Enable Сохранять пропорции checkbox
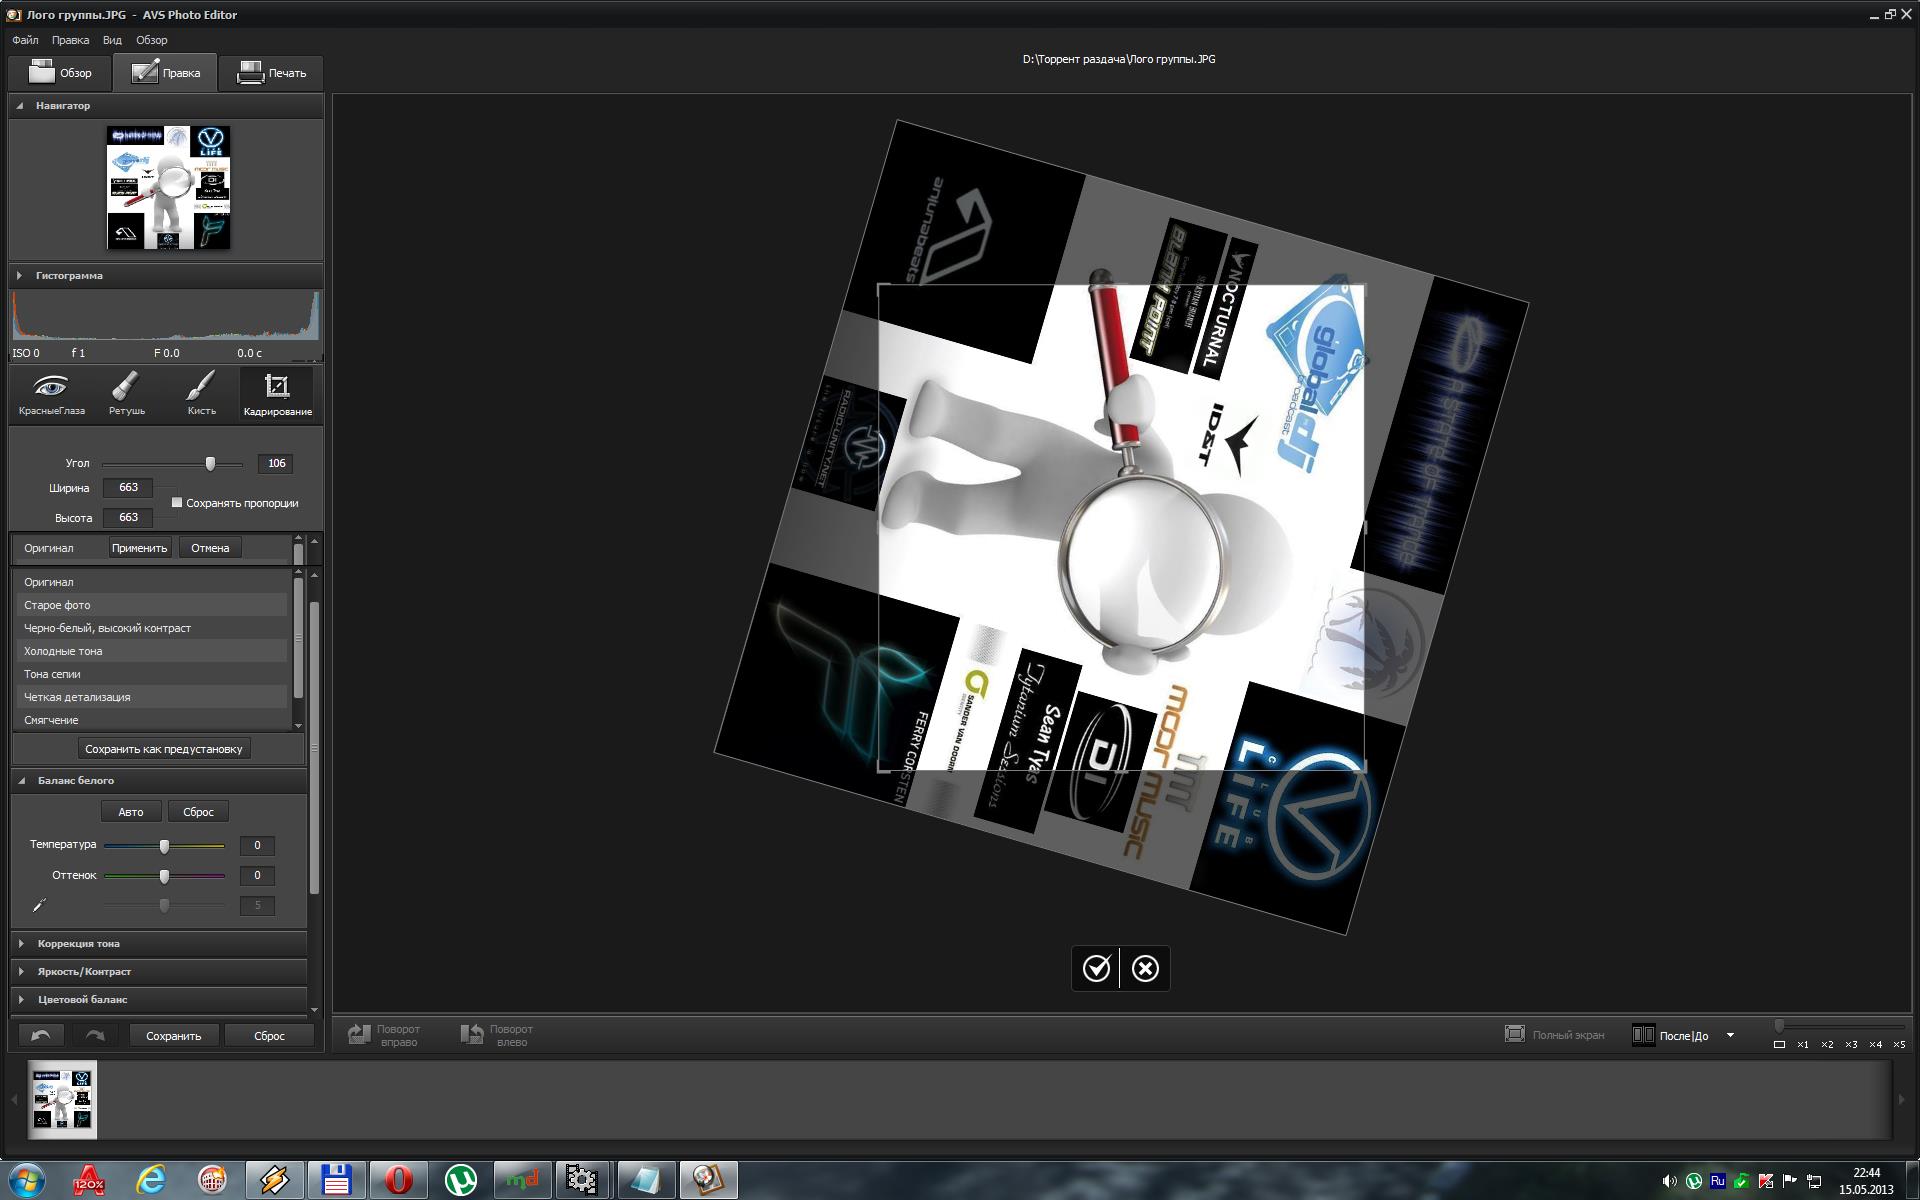The image size is (1920, 1200). click(177, 503)
